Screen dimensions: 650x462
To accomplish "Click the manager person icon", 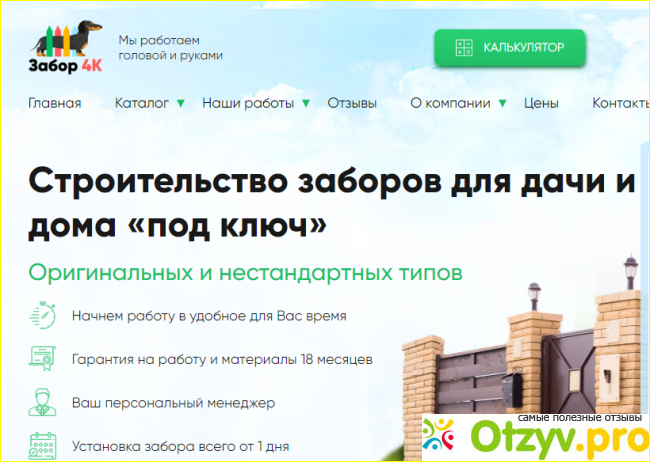I will pos(43,401).
